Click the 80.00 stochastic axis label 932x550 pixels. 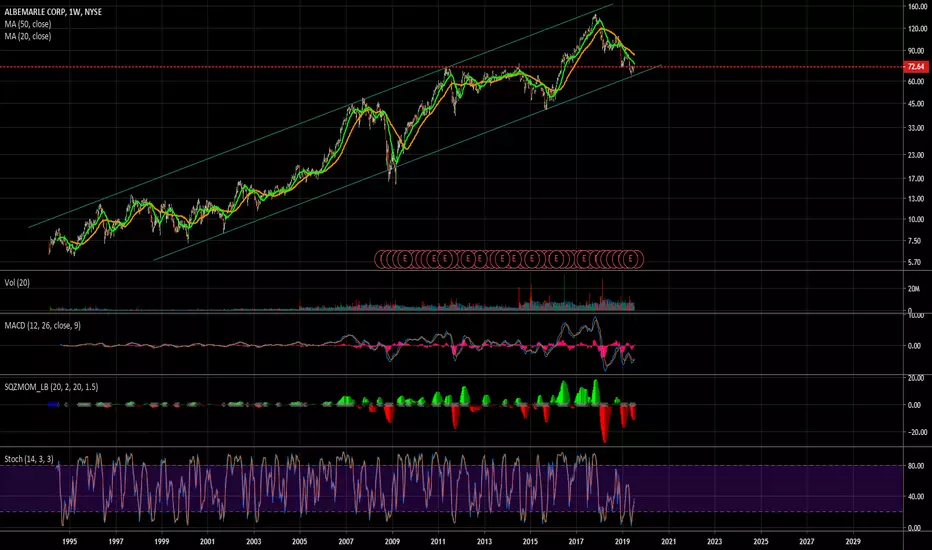(917, 466)
